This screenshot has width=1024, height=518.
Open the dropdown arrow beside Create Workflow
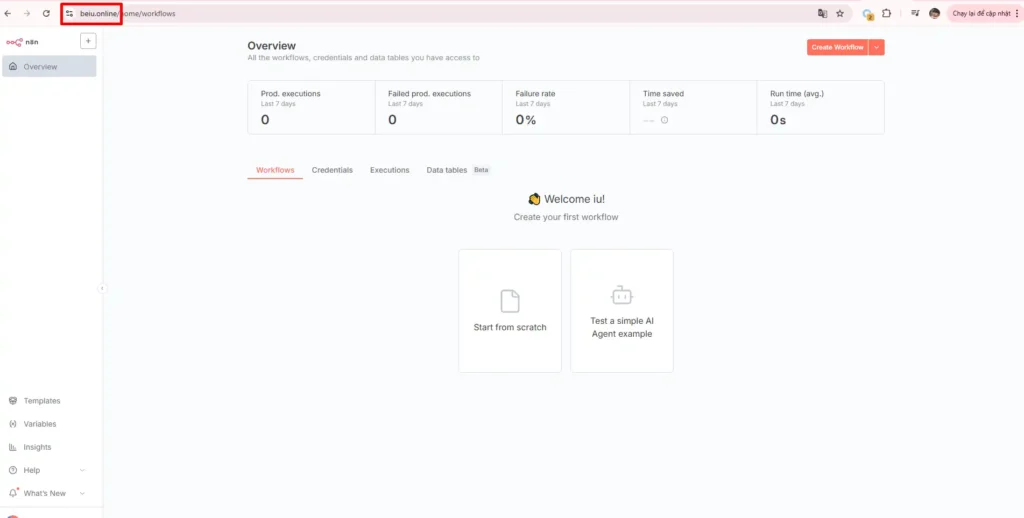coord(876,47)
